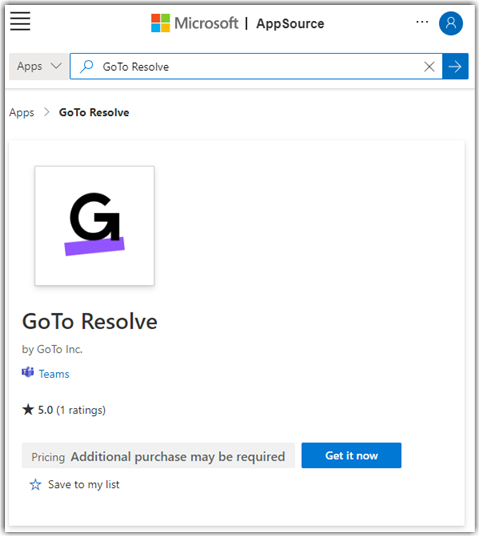This screenshot has height=537, width=480.
Task: Focus the GoTo Resolve search field
Action: (x=256, y=66)
